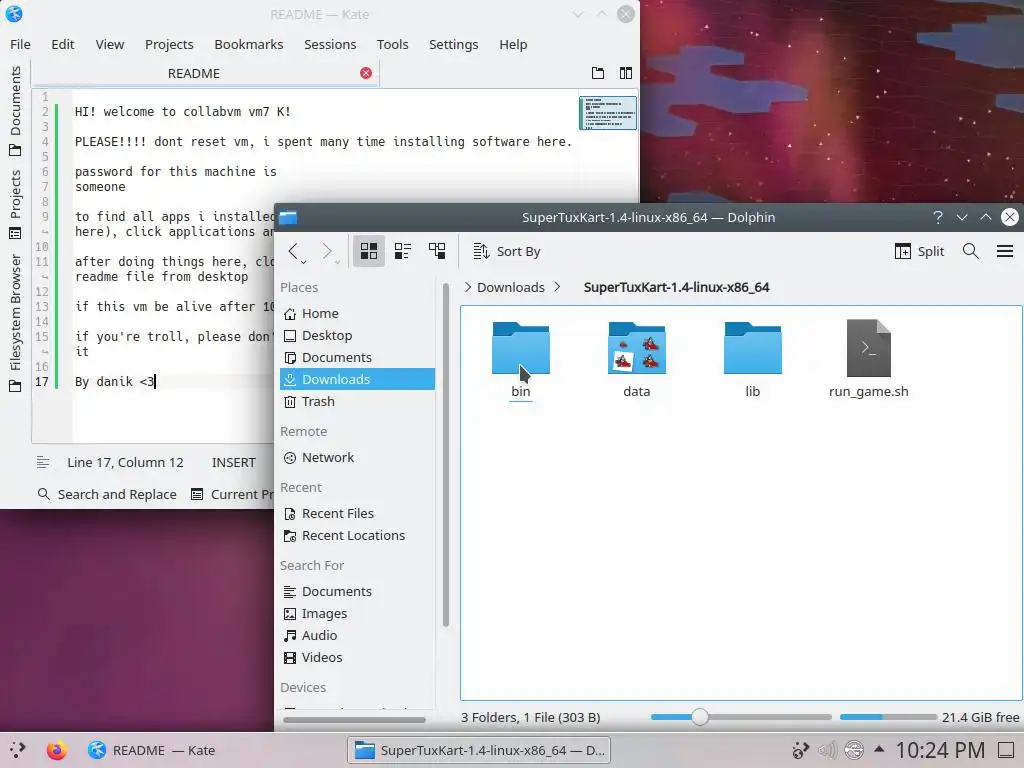This screenshot has width=1024, height=768.
Task: Go to Home in Places panel
Action: coord(357,313)
